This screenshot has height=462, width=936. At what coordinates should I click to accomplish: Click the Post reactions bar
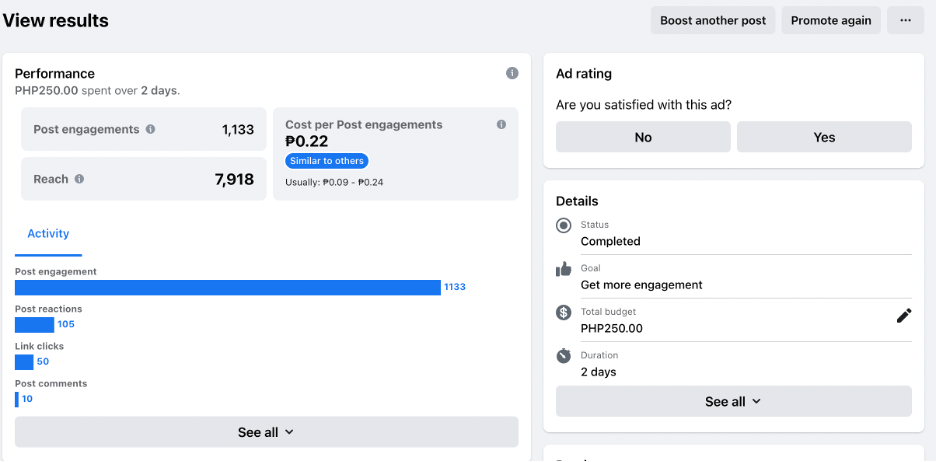click(x=34, y=324)
